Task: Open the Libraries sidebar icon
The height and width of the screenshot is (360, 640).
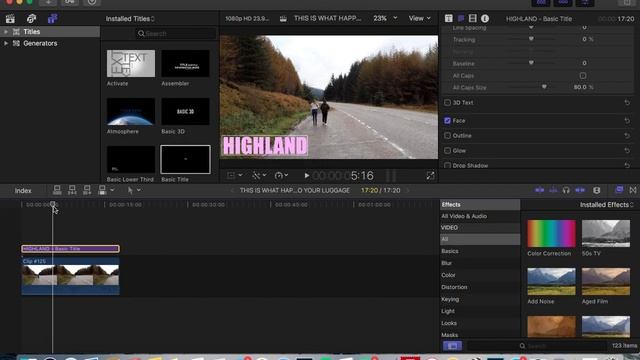Action: pos(10,19)
